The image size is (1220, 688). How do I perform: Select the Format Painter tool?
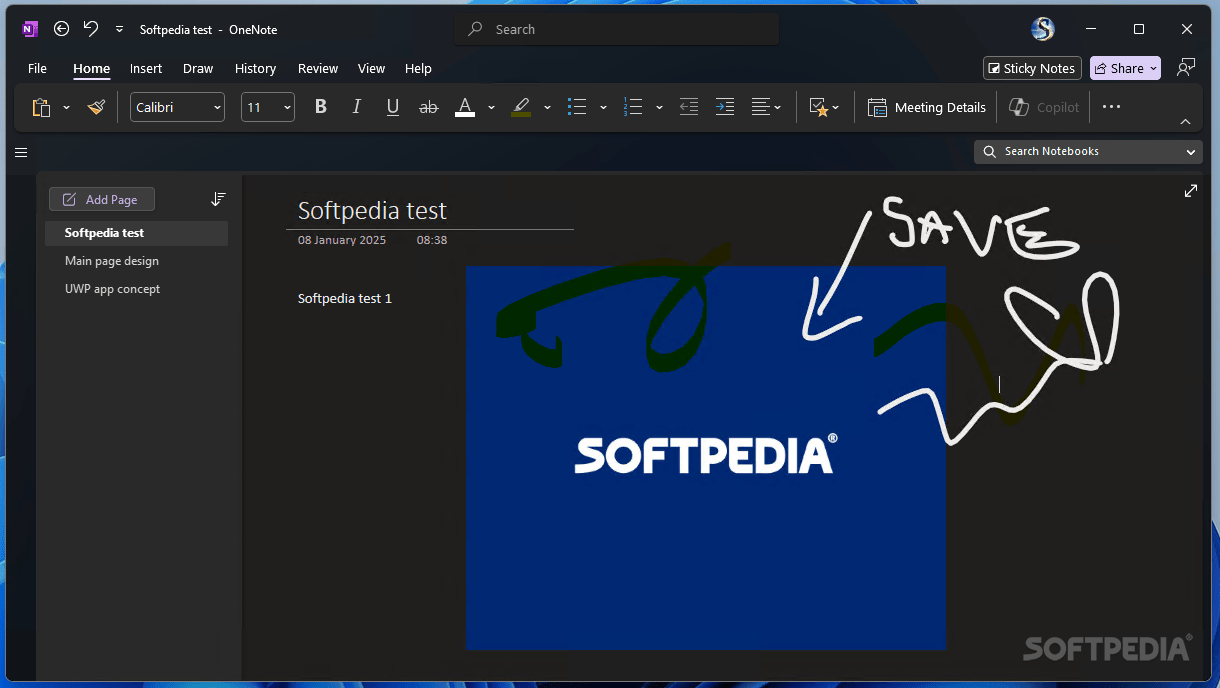point(96,107)
